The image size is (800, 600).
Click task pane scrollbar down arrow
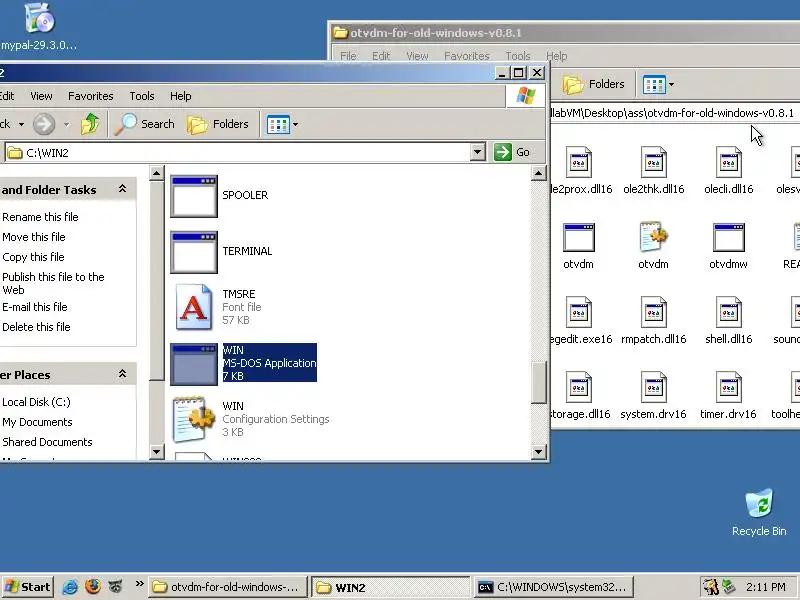pos(157,452)
